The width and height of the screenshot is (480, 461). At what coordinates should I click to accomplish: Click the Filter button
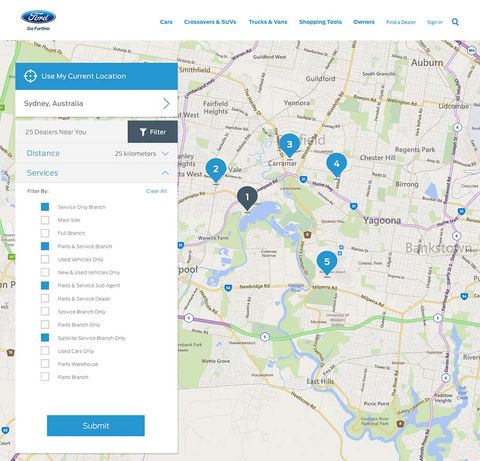[x=153, y=132]
